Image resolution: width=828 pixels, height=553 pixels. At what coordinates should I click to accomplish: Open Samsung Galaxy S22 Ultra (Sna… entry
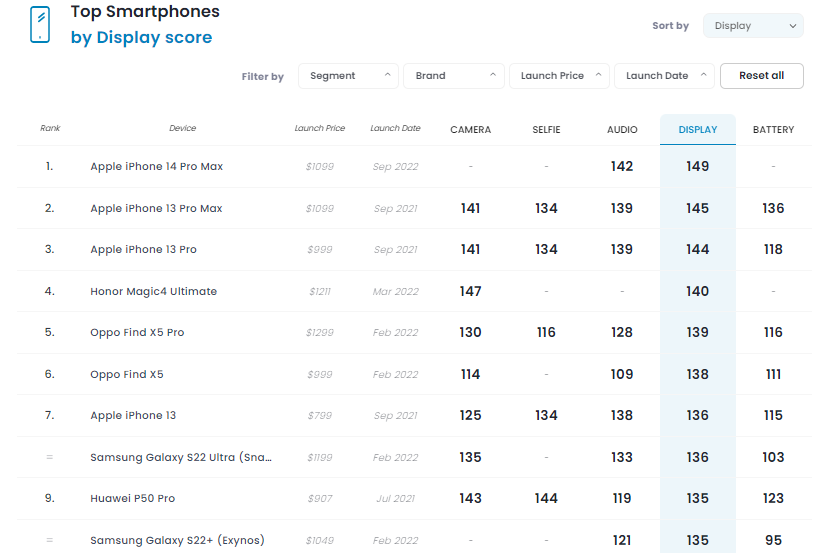tap(181, 457)
